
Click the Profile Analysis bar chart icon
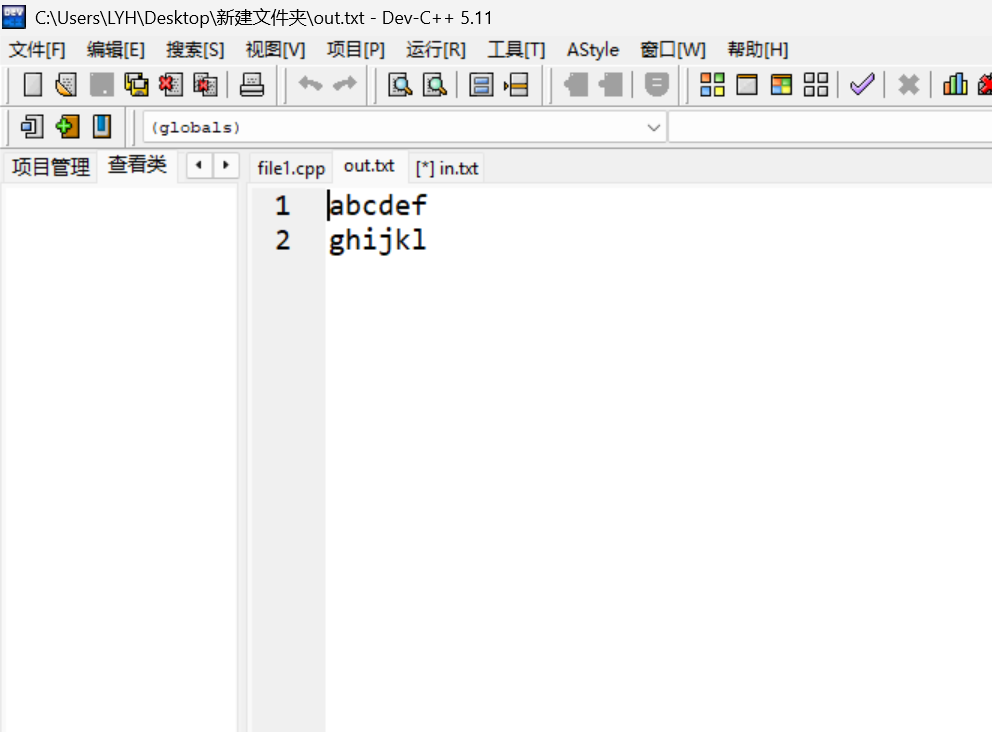955,84
